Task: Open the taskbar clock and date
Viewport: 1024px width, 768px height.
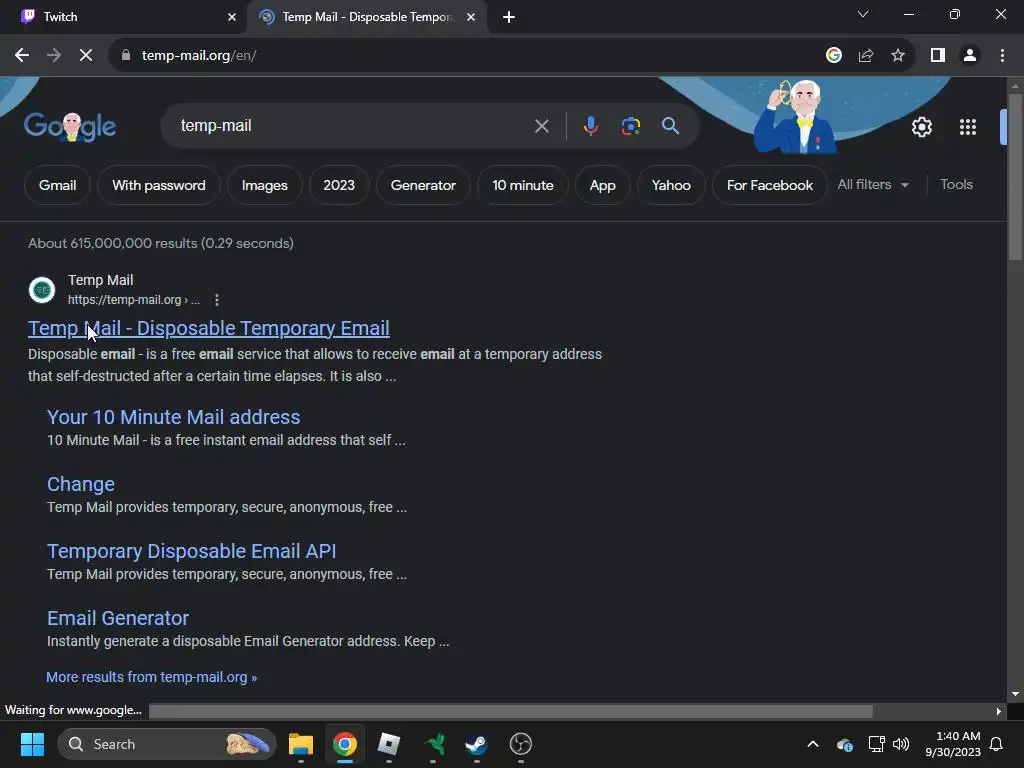Action: click(953, 744)
